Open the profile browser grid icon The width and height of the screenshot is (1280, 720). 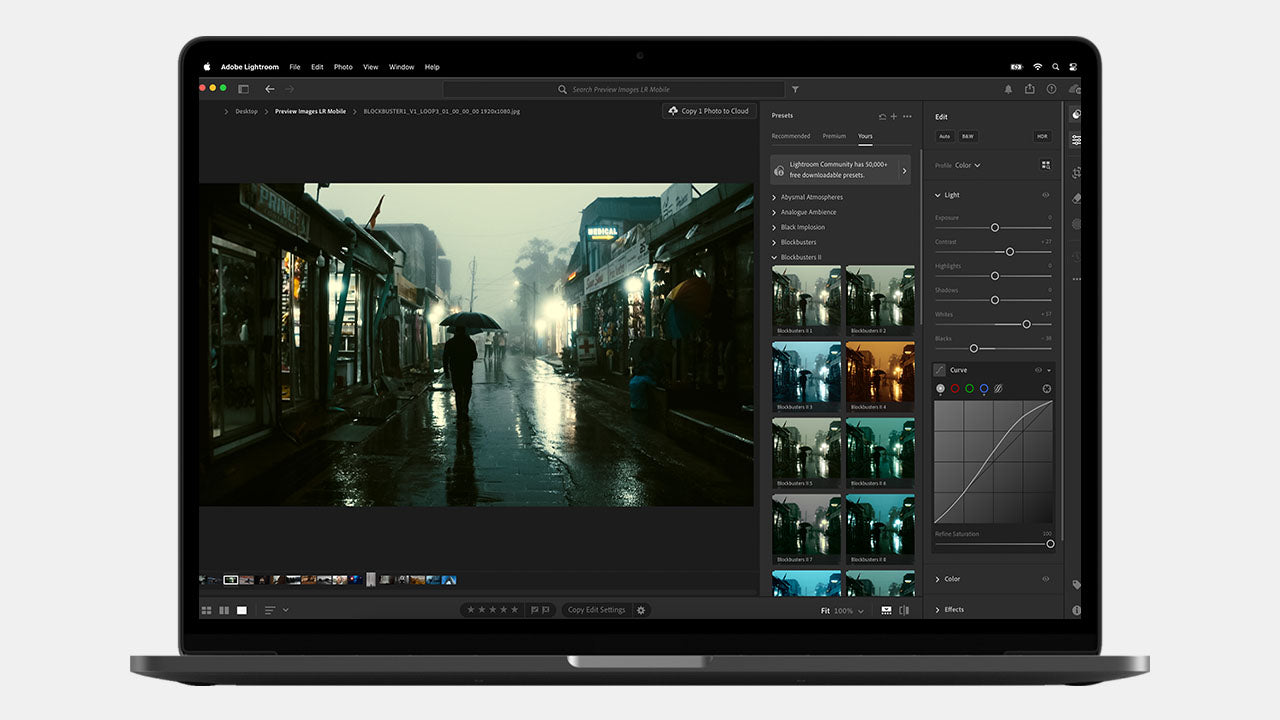1046,165
